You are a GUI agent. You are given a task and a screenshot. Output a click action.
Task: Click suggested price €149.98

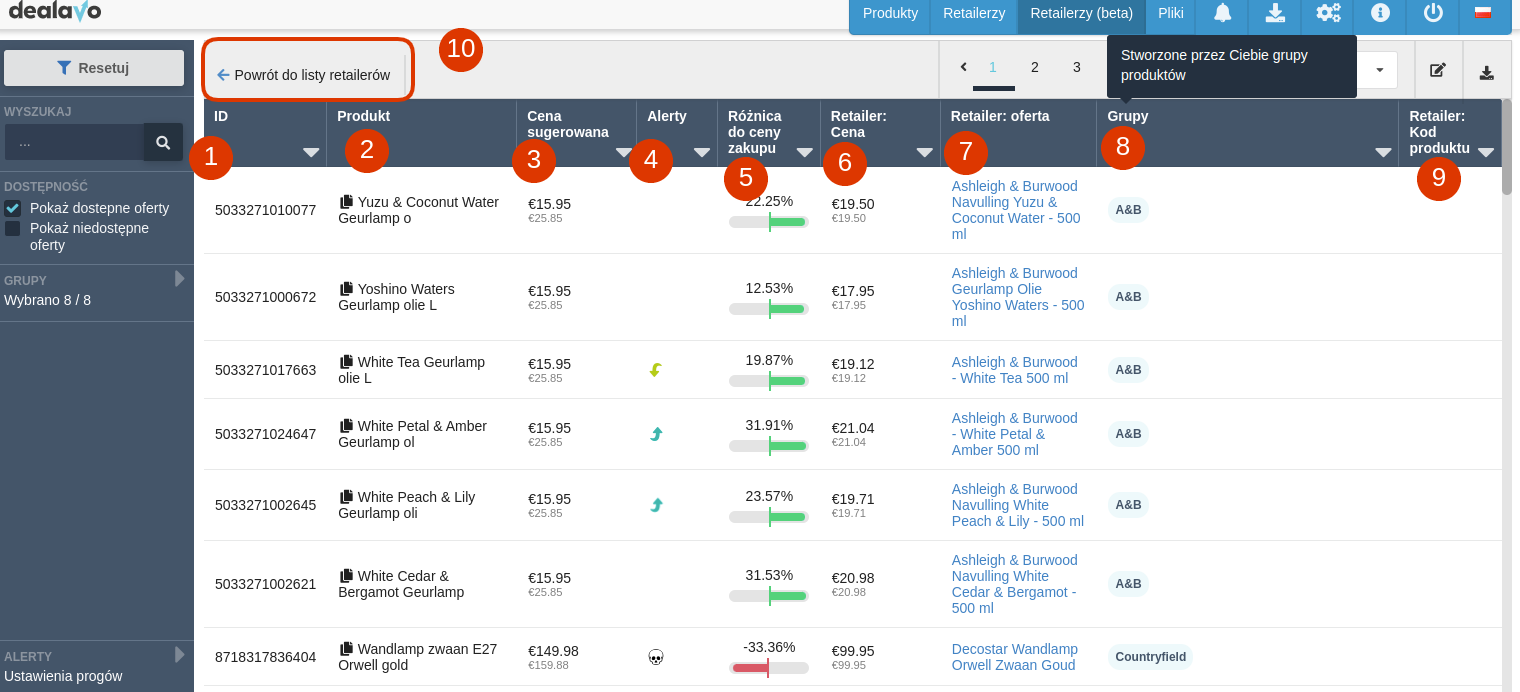[x=553, y=651]
